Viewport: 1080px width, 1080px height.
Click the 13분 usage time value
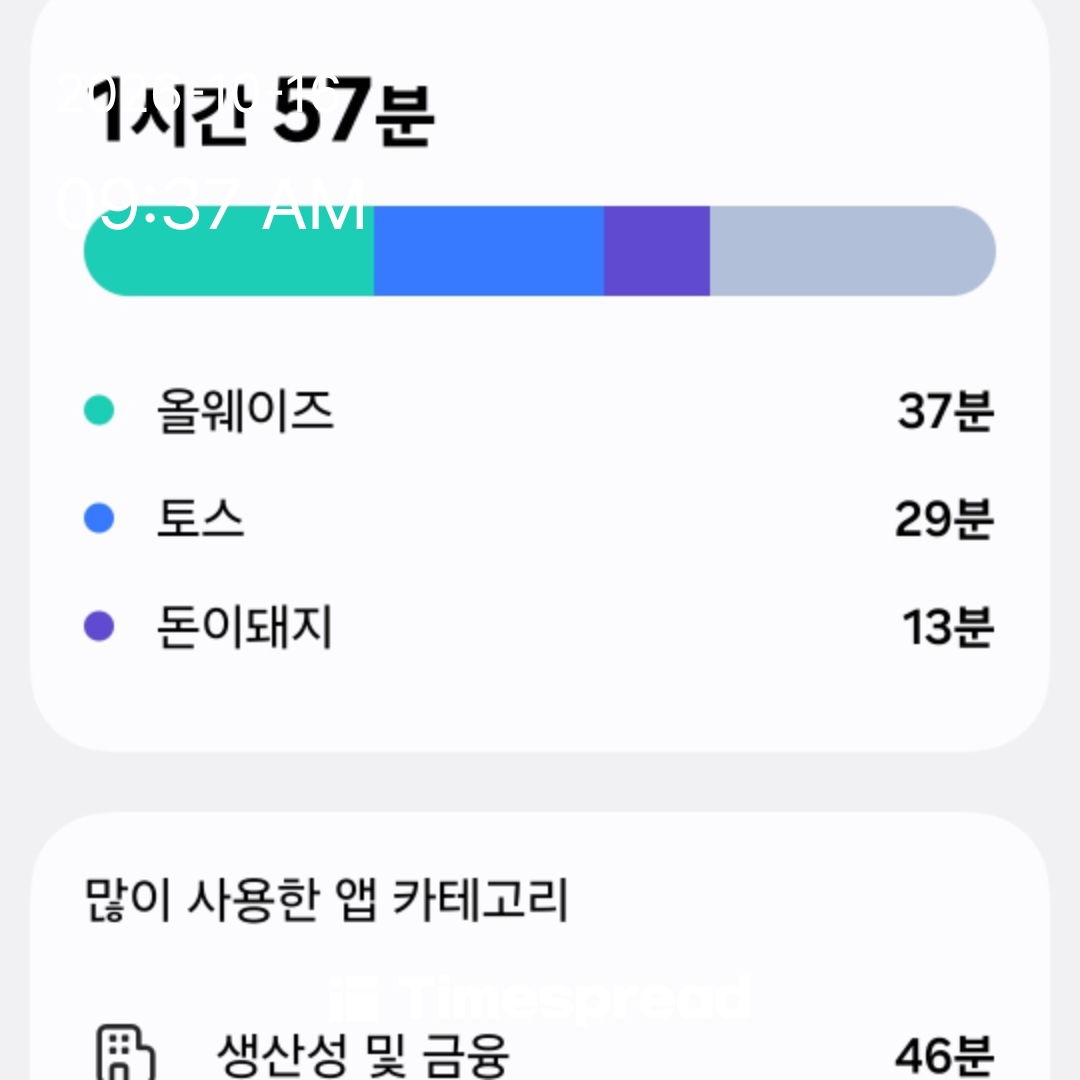point(948,627)
